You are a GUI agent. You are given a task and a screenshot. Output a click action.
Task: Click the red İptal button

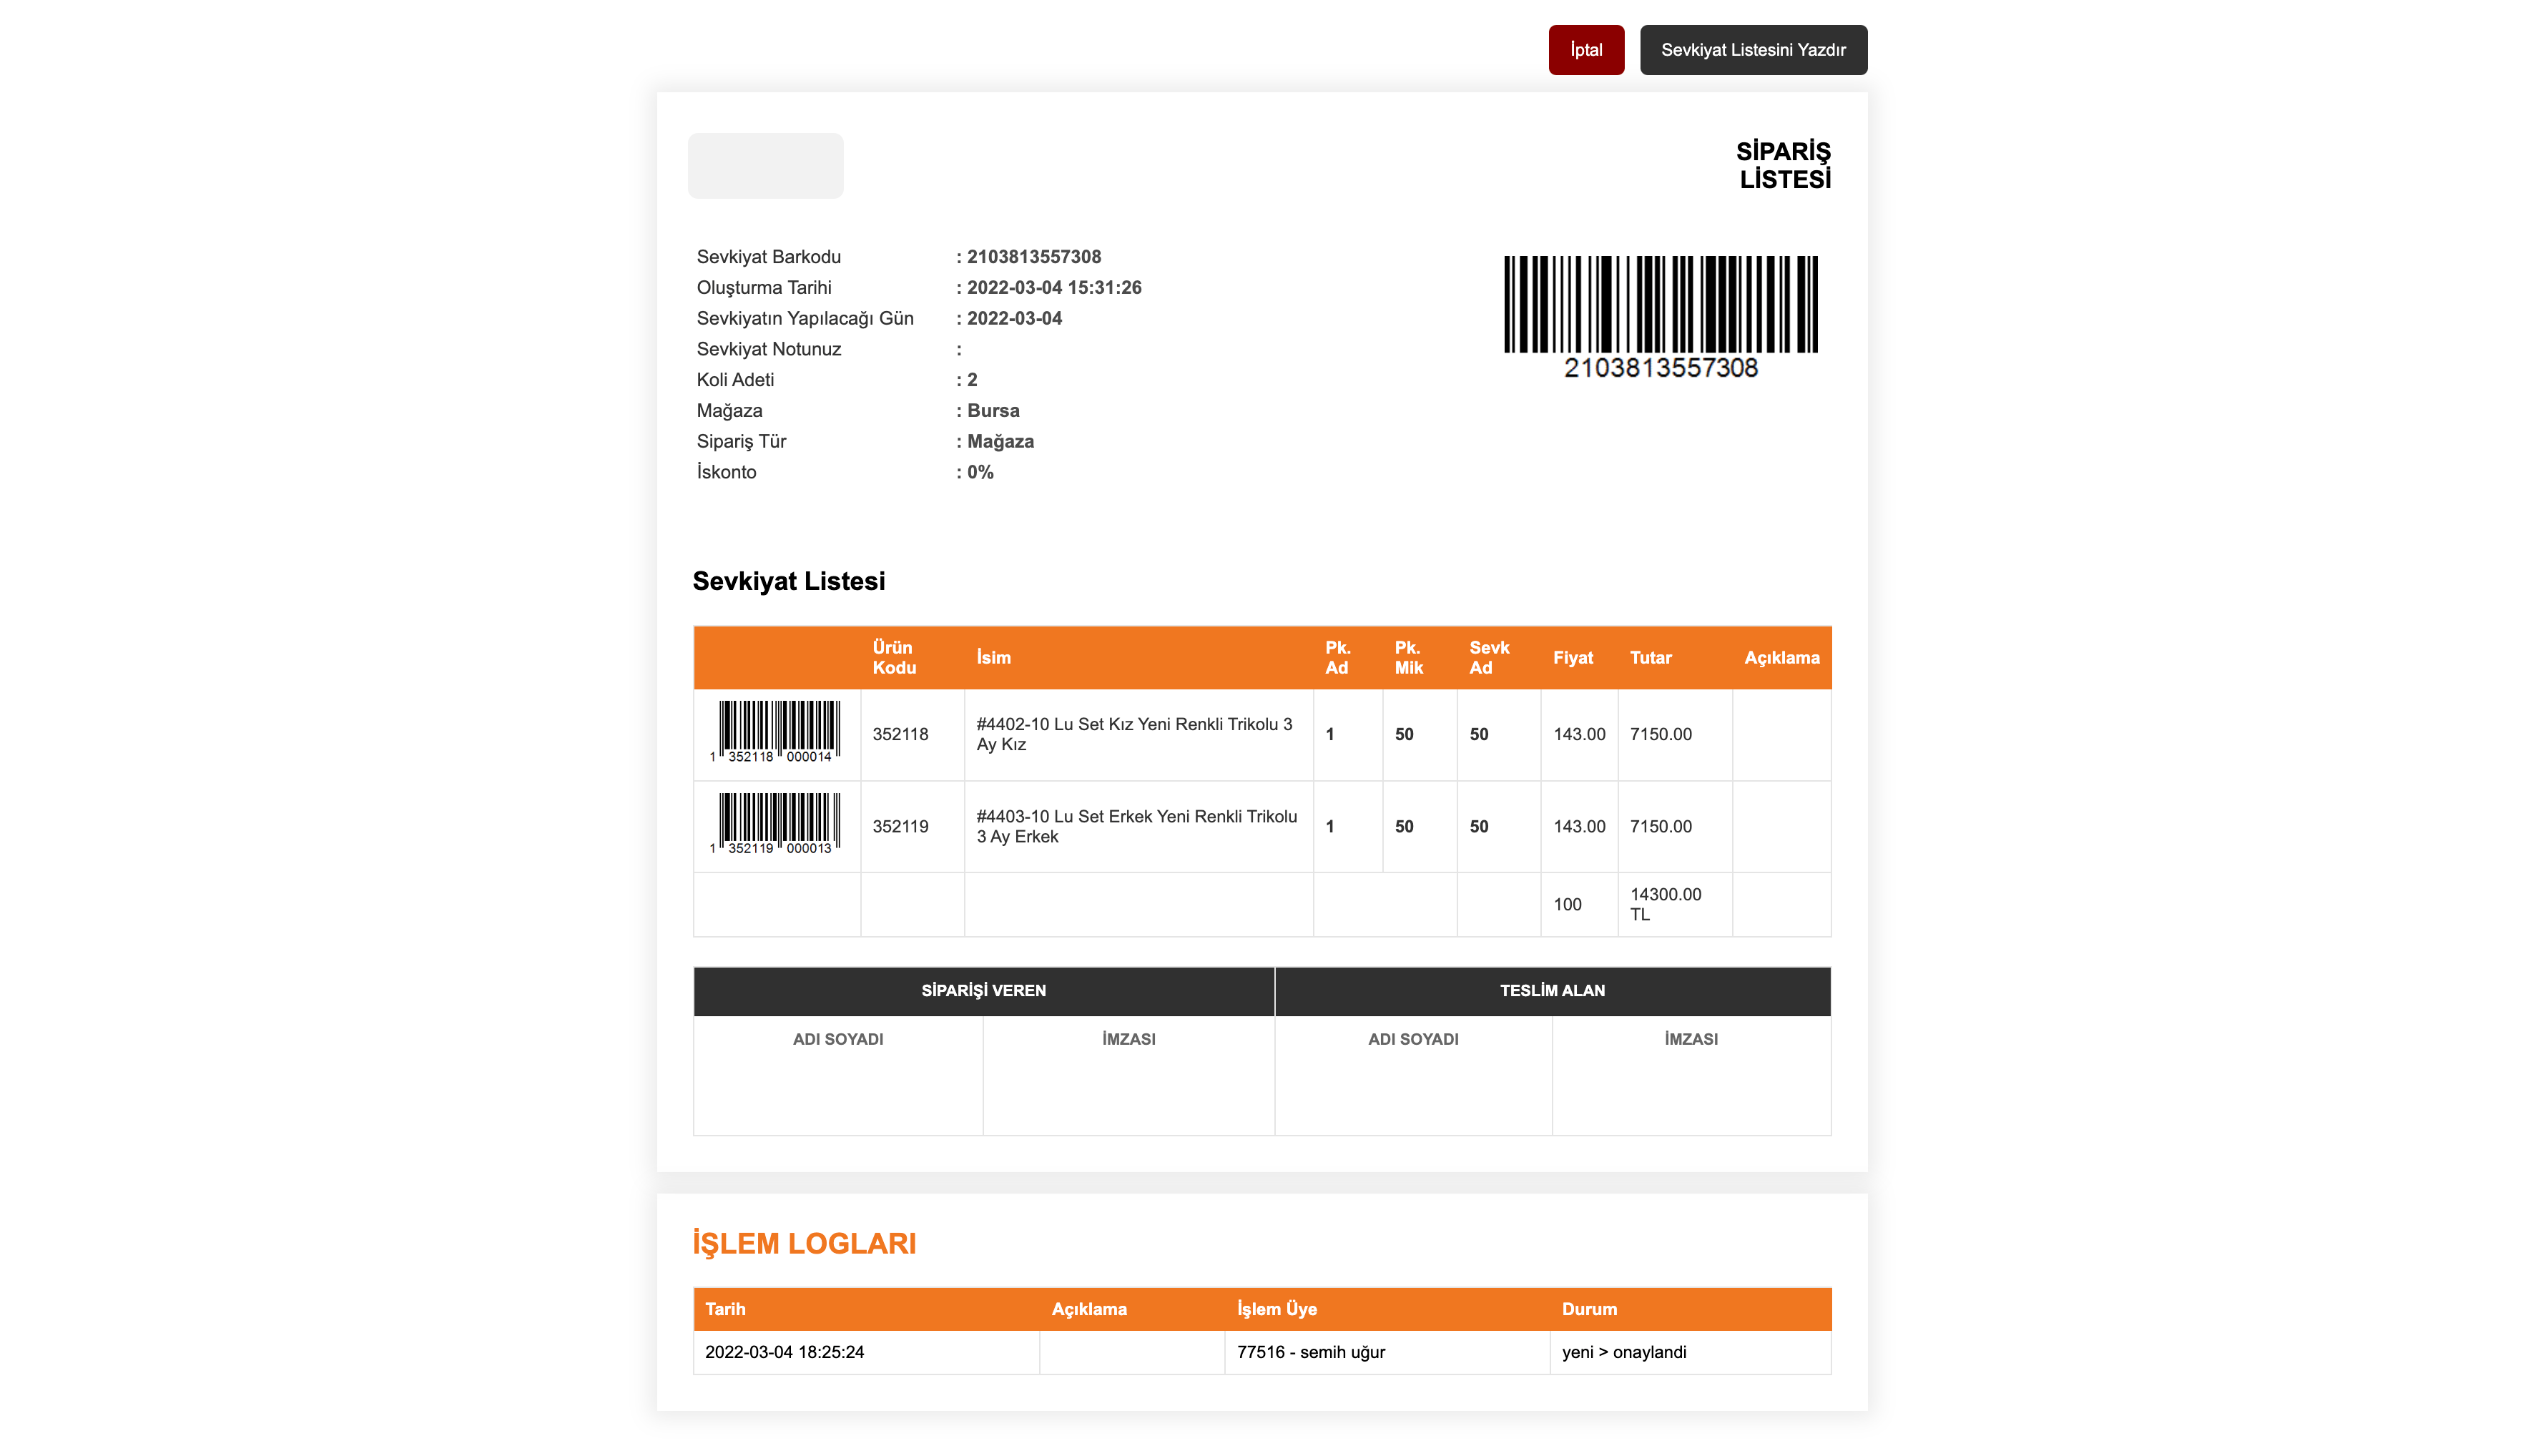[x=1585, y=50]
